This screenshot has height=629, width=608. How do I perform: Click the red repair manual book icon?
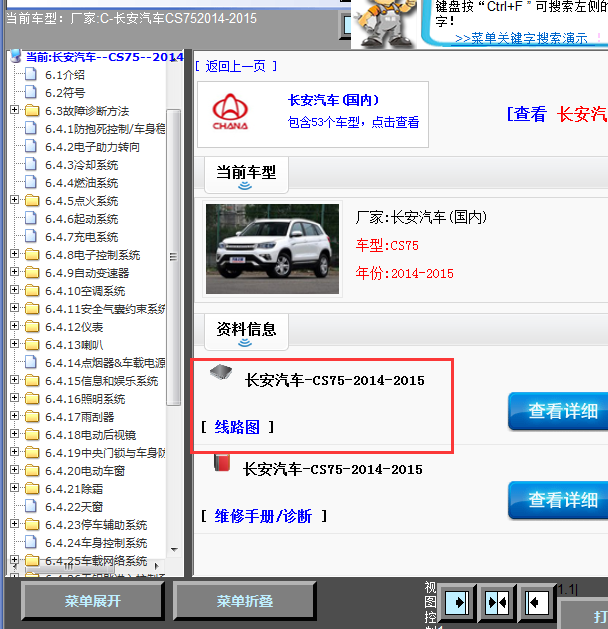(x=222, y=463)
